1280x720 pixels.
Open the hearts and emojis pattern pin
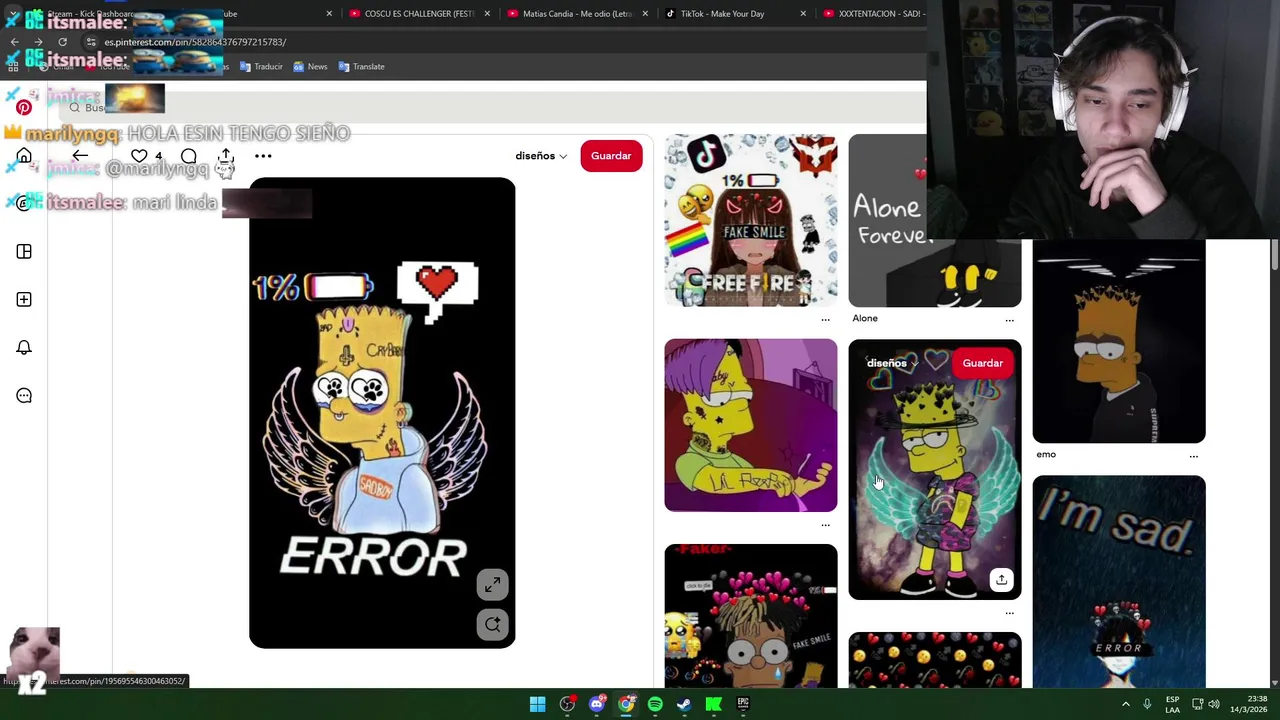(935, 660)
